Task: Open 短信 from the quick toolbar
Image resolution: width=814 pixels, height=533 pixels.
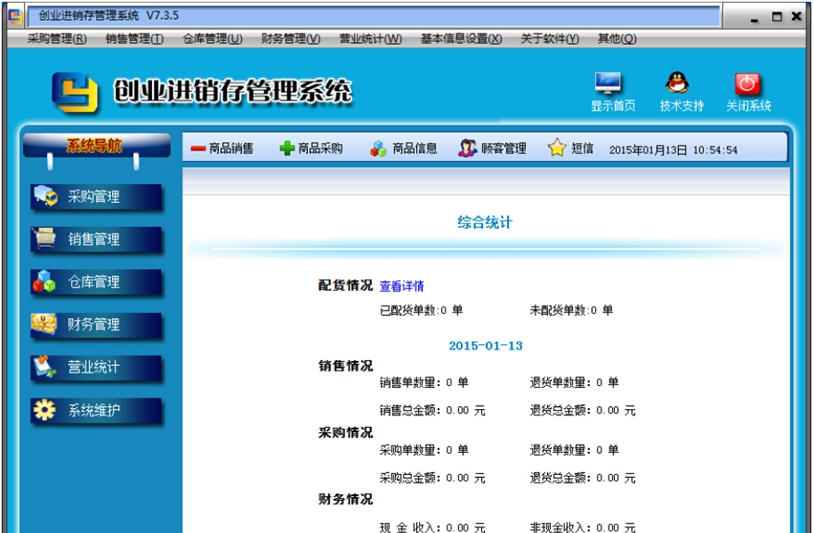Action: pos(571,148)
